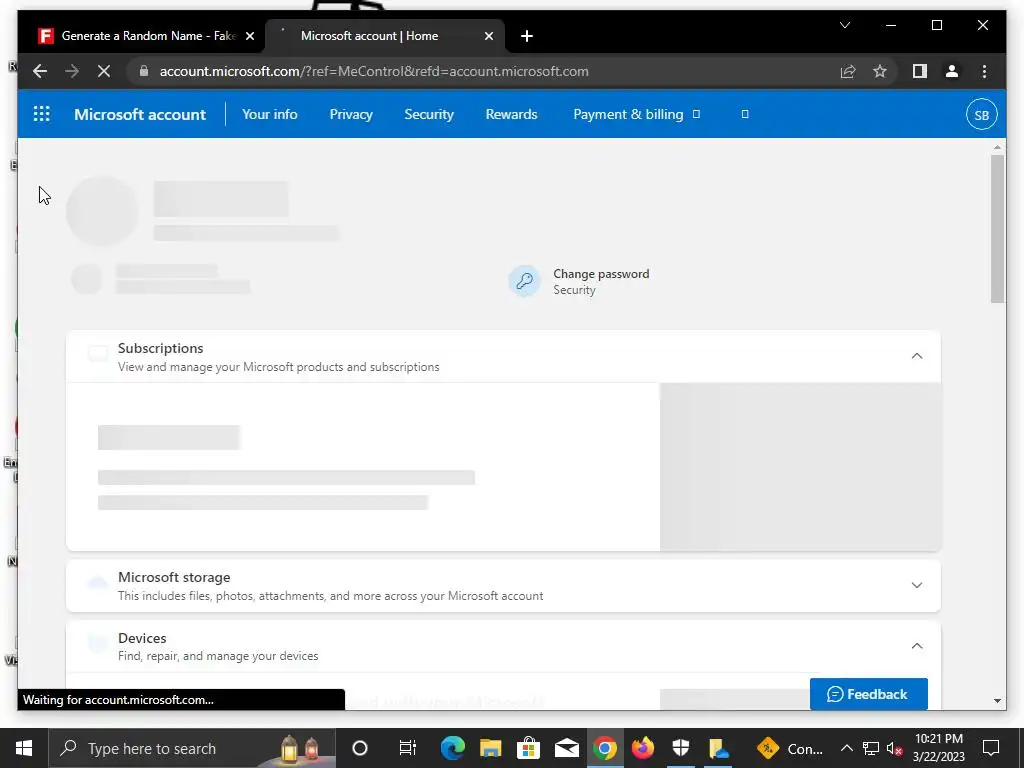
Task: Click the Subscriptions heading
Action: click(160, 348)
